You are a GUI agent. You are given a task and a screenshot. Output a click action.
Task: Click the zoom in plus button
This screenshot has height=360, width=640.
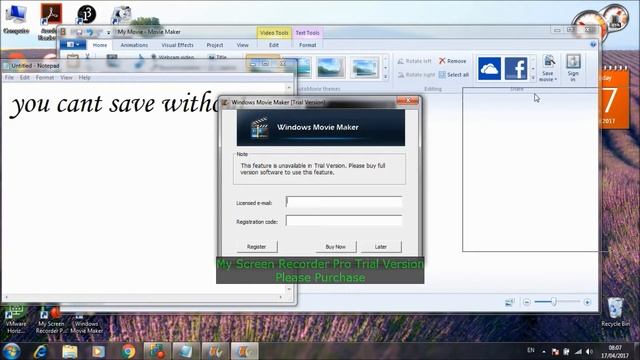click(x=587, y=302)
